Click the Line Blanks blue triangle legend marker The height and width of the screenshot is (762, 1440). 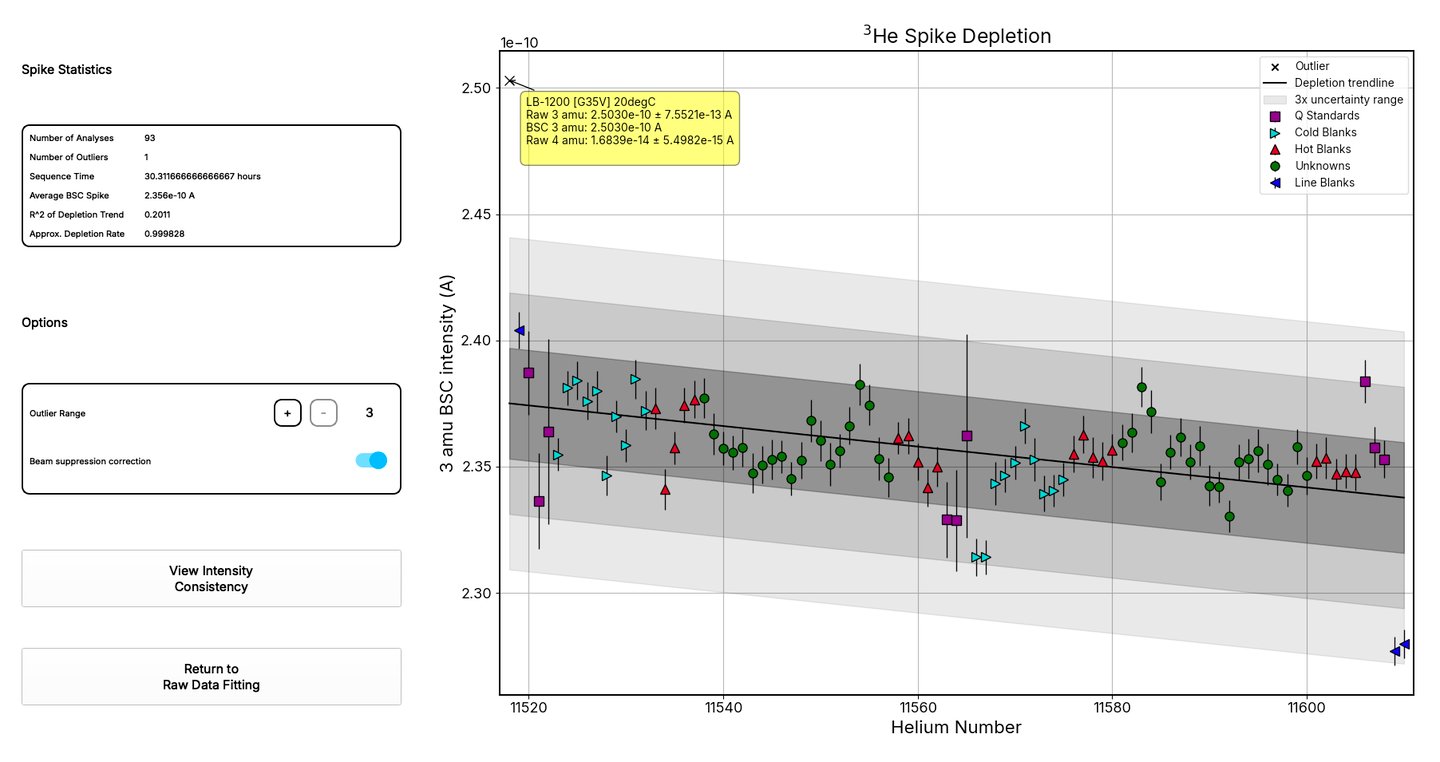(1273, 183)
